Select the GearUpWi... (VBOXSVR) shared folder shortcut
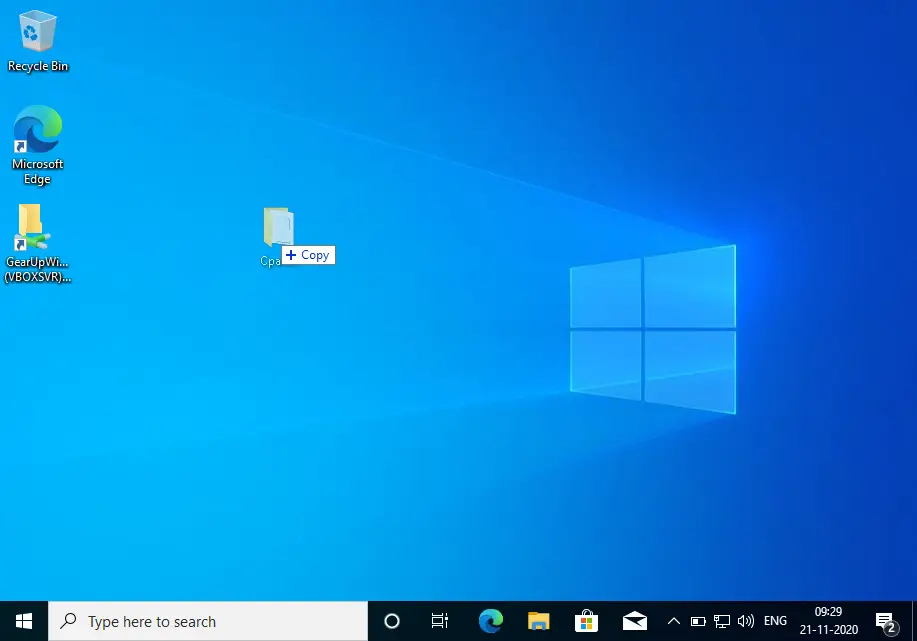 click(x=38, y=243)
